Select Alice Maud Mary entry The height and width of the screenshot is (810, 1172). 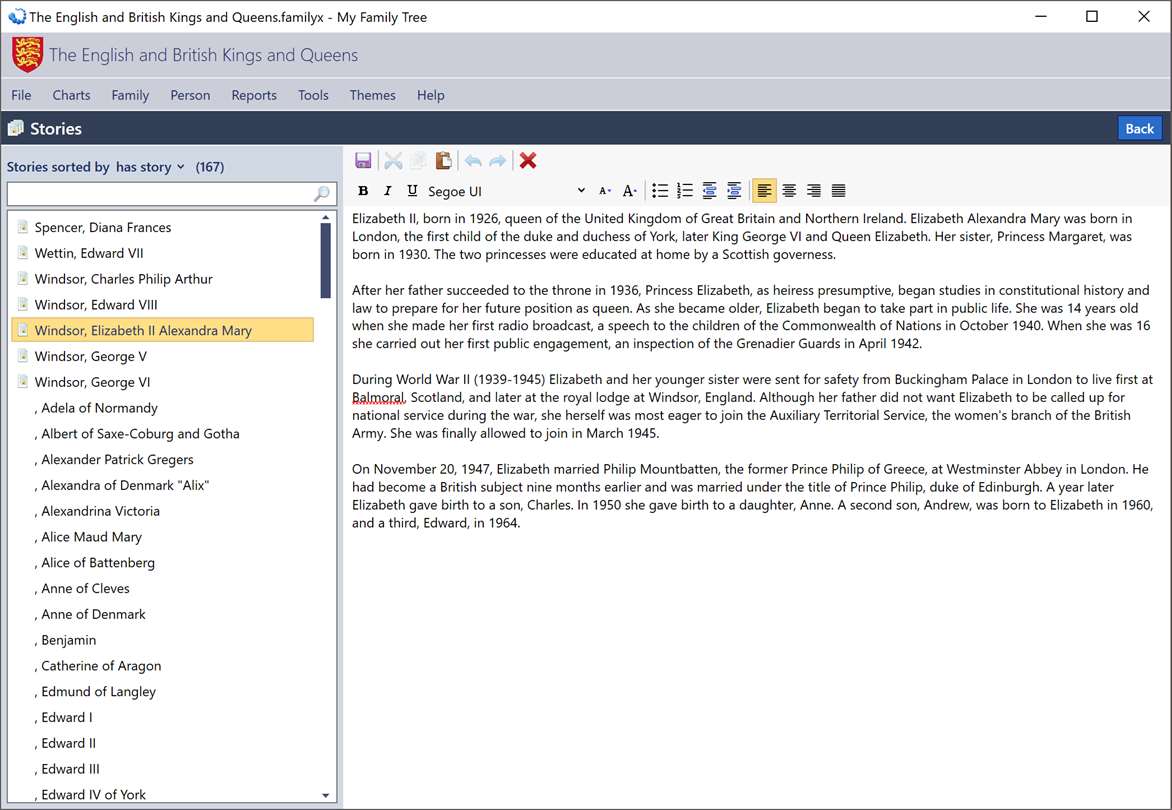[162, 537]
